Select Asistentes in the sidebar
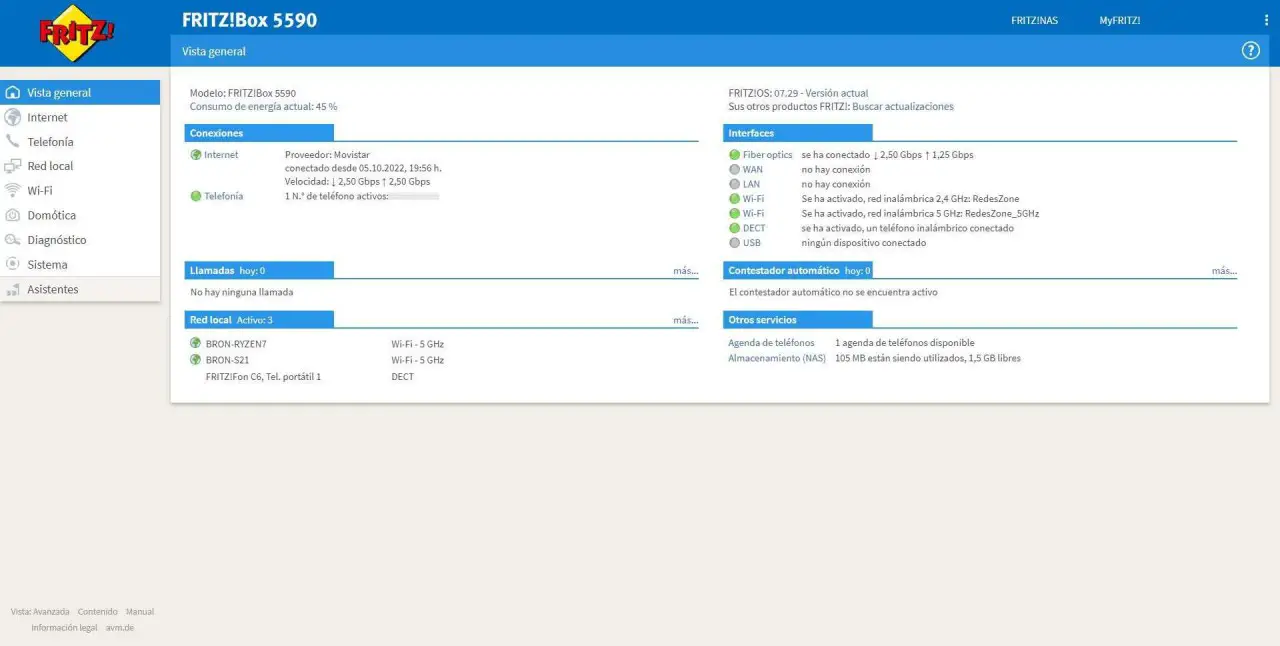 (x=52, y=290)
